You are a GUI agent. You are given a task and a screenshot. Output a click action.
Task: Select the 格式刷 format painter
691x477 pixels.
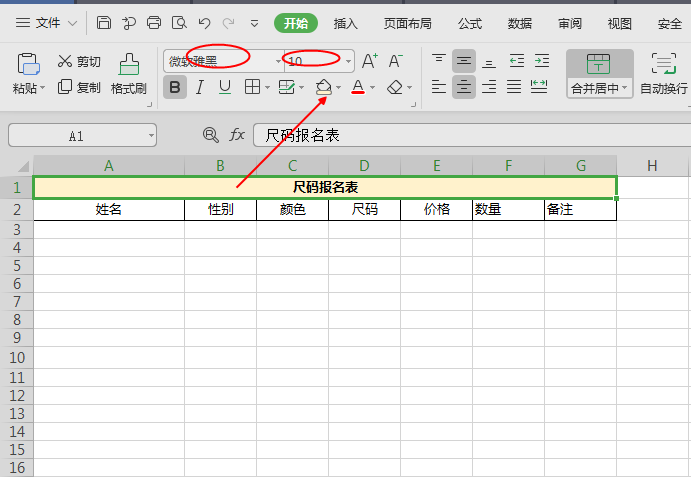(x=129, y=74)
